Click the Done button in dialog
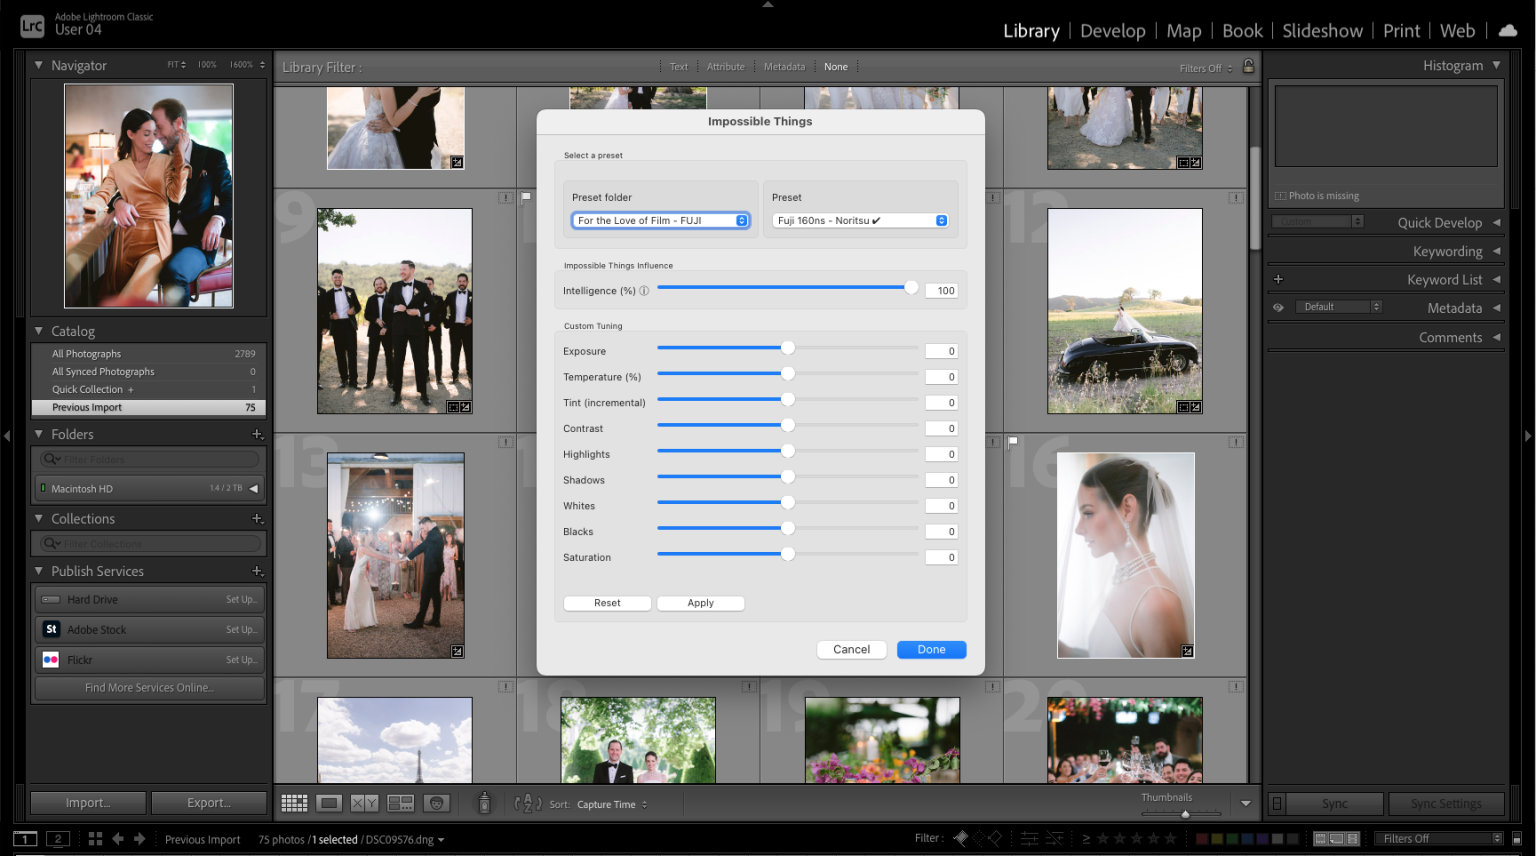 click(931, 649)
